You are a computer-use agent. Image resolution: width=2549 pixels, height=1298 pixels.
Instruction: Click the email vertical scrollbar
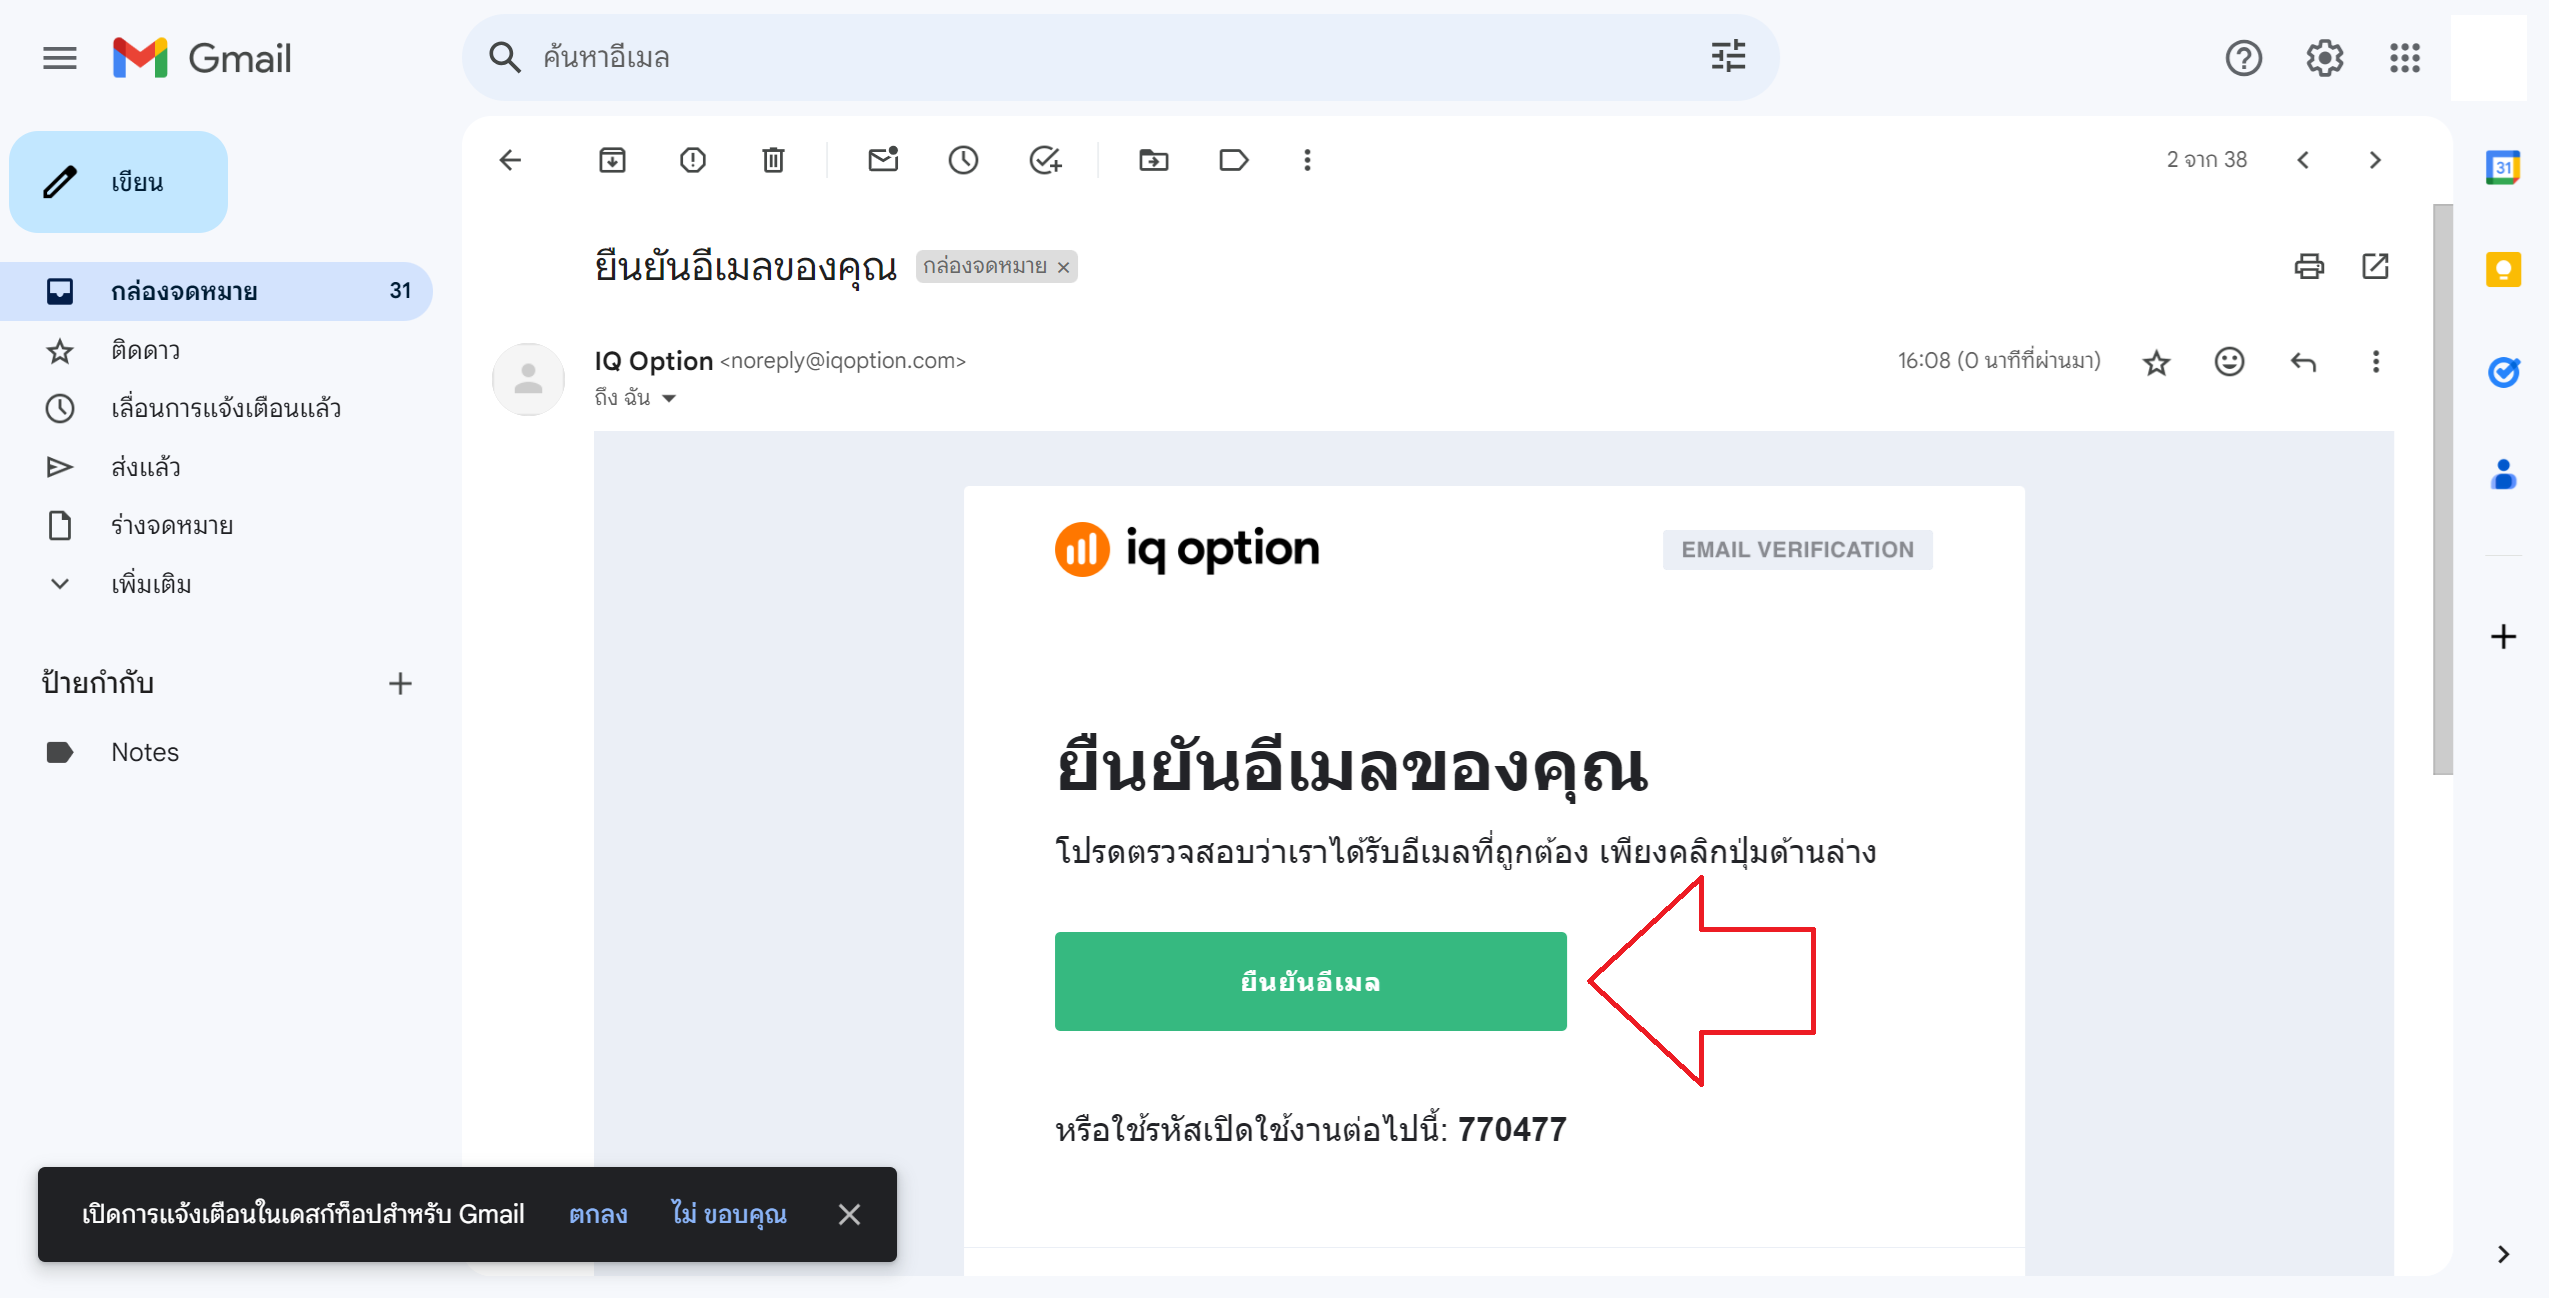[2442, 489]
